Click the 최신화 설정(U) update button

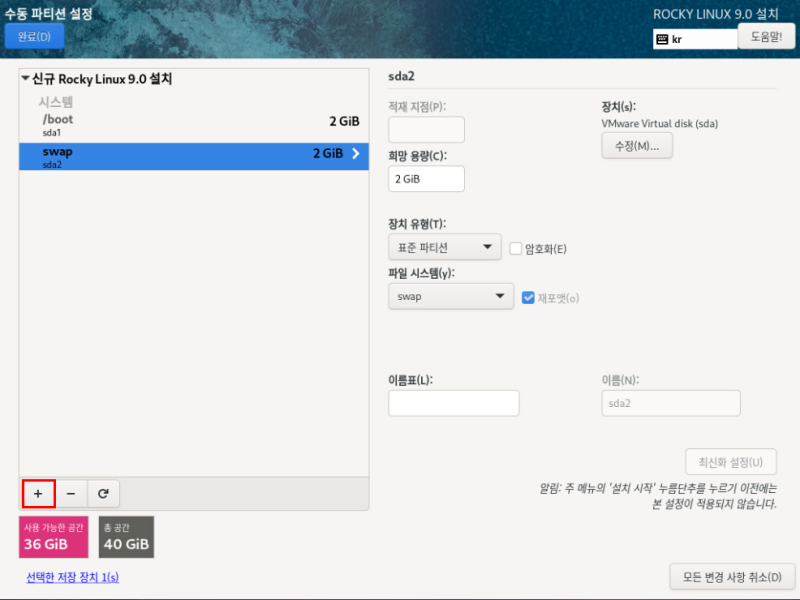click(731, 462)
